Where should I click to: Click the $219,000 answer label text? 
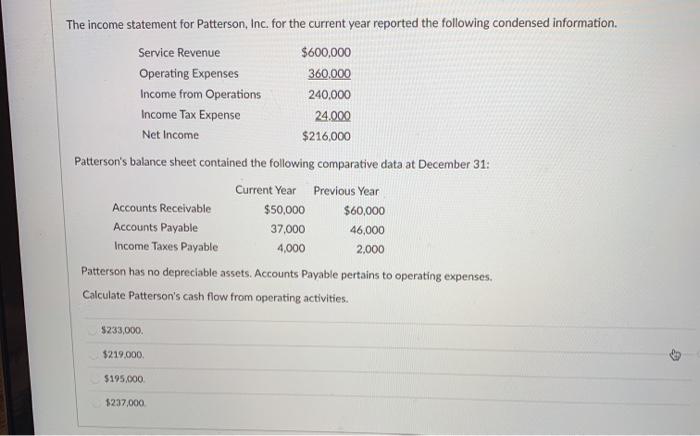point(124,355)
